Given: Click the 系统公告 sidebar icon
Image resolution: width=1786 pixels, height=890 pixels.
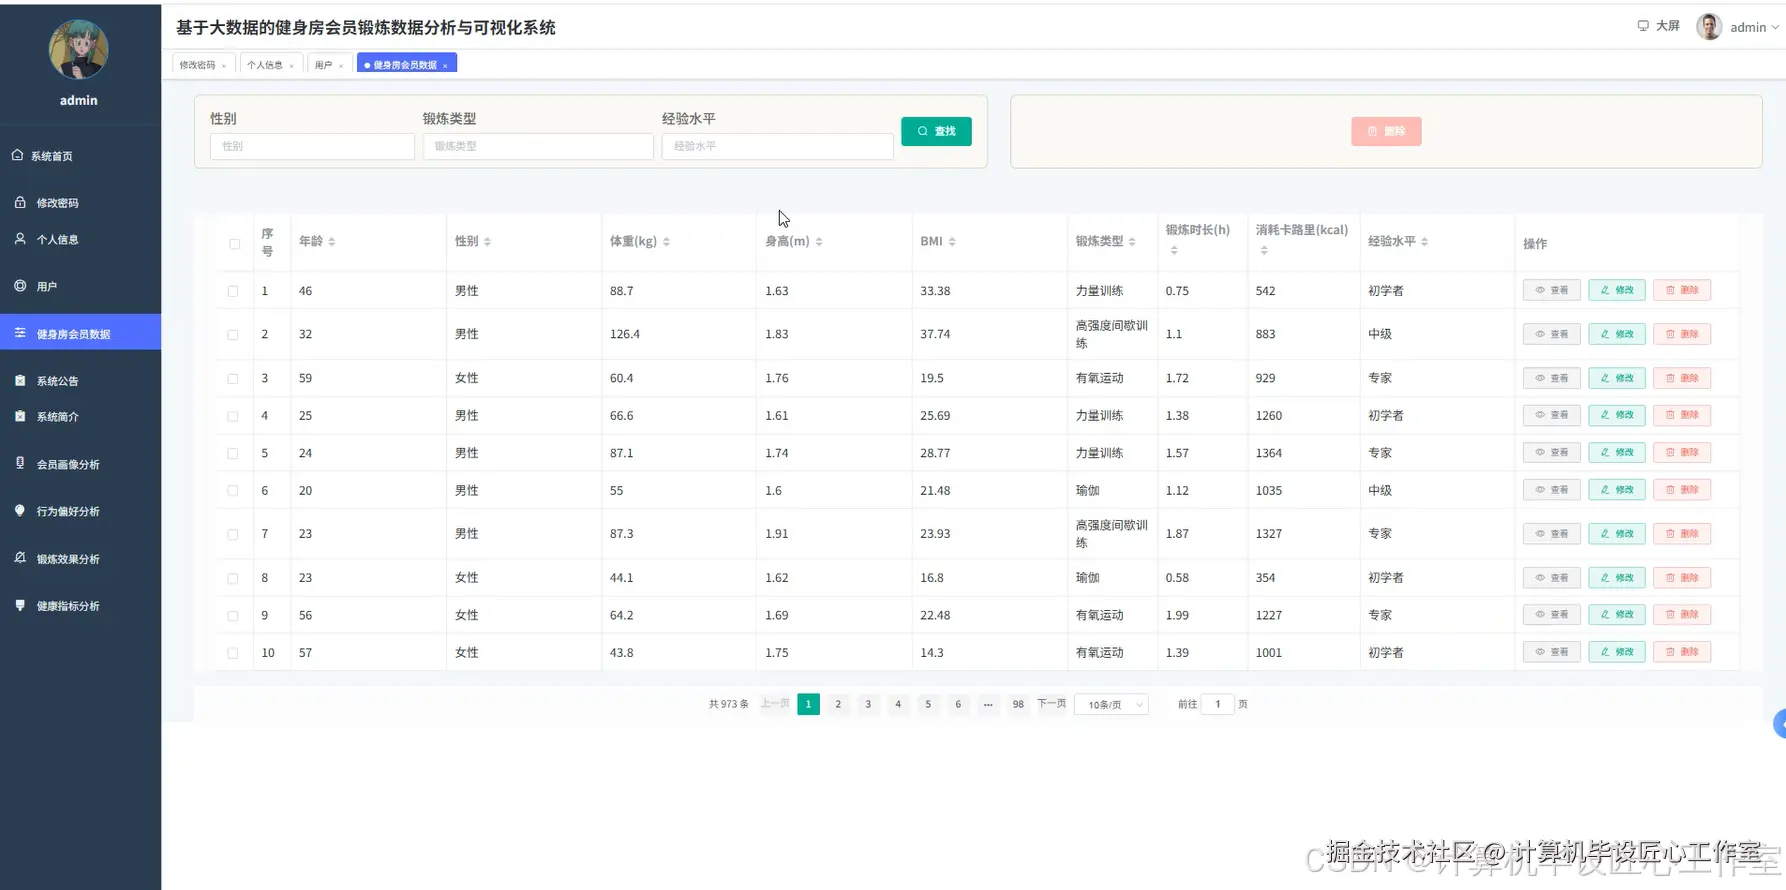Looking at the screenshot, I should pyautogui.click(x=20, y=380).
